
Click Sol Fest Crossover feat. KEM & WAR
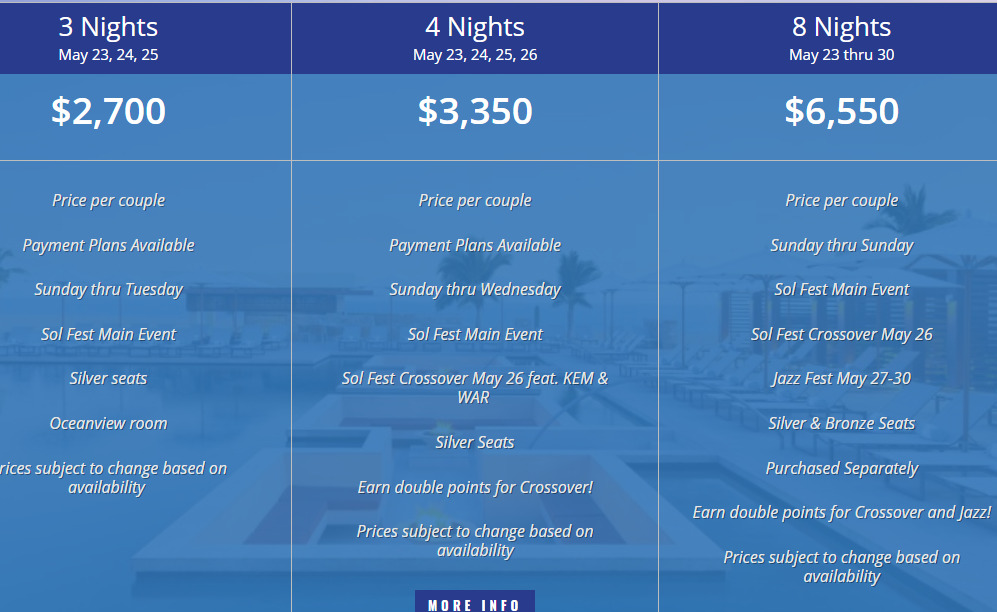(x=475, y=388)
